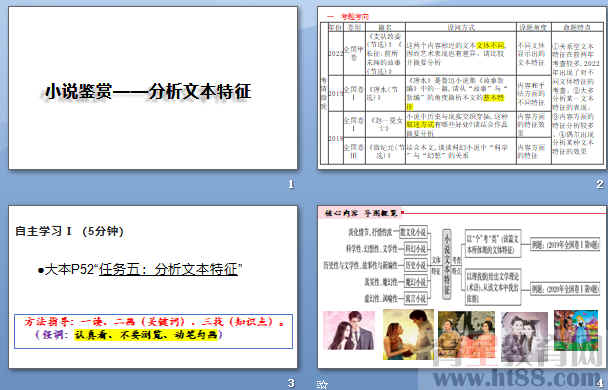Click slide number label 2
The width and height of the screenshot is (608, 390).
(x=600, y=185)
